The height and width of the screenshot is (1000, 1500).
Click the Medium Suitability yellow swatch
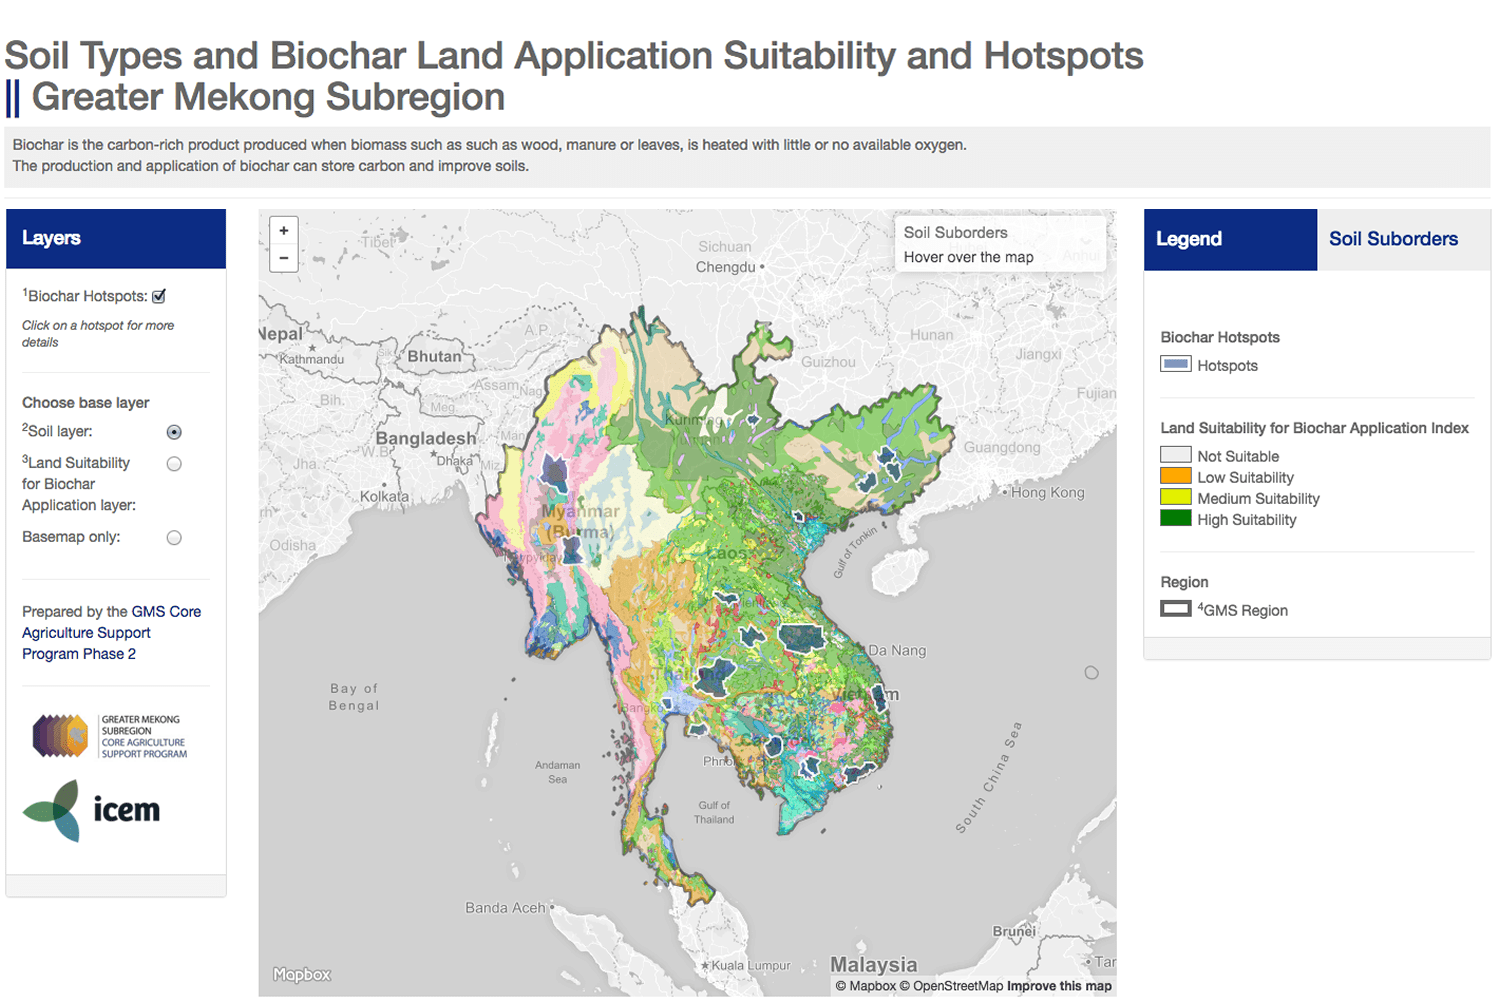click(1175, 497)
